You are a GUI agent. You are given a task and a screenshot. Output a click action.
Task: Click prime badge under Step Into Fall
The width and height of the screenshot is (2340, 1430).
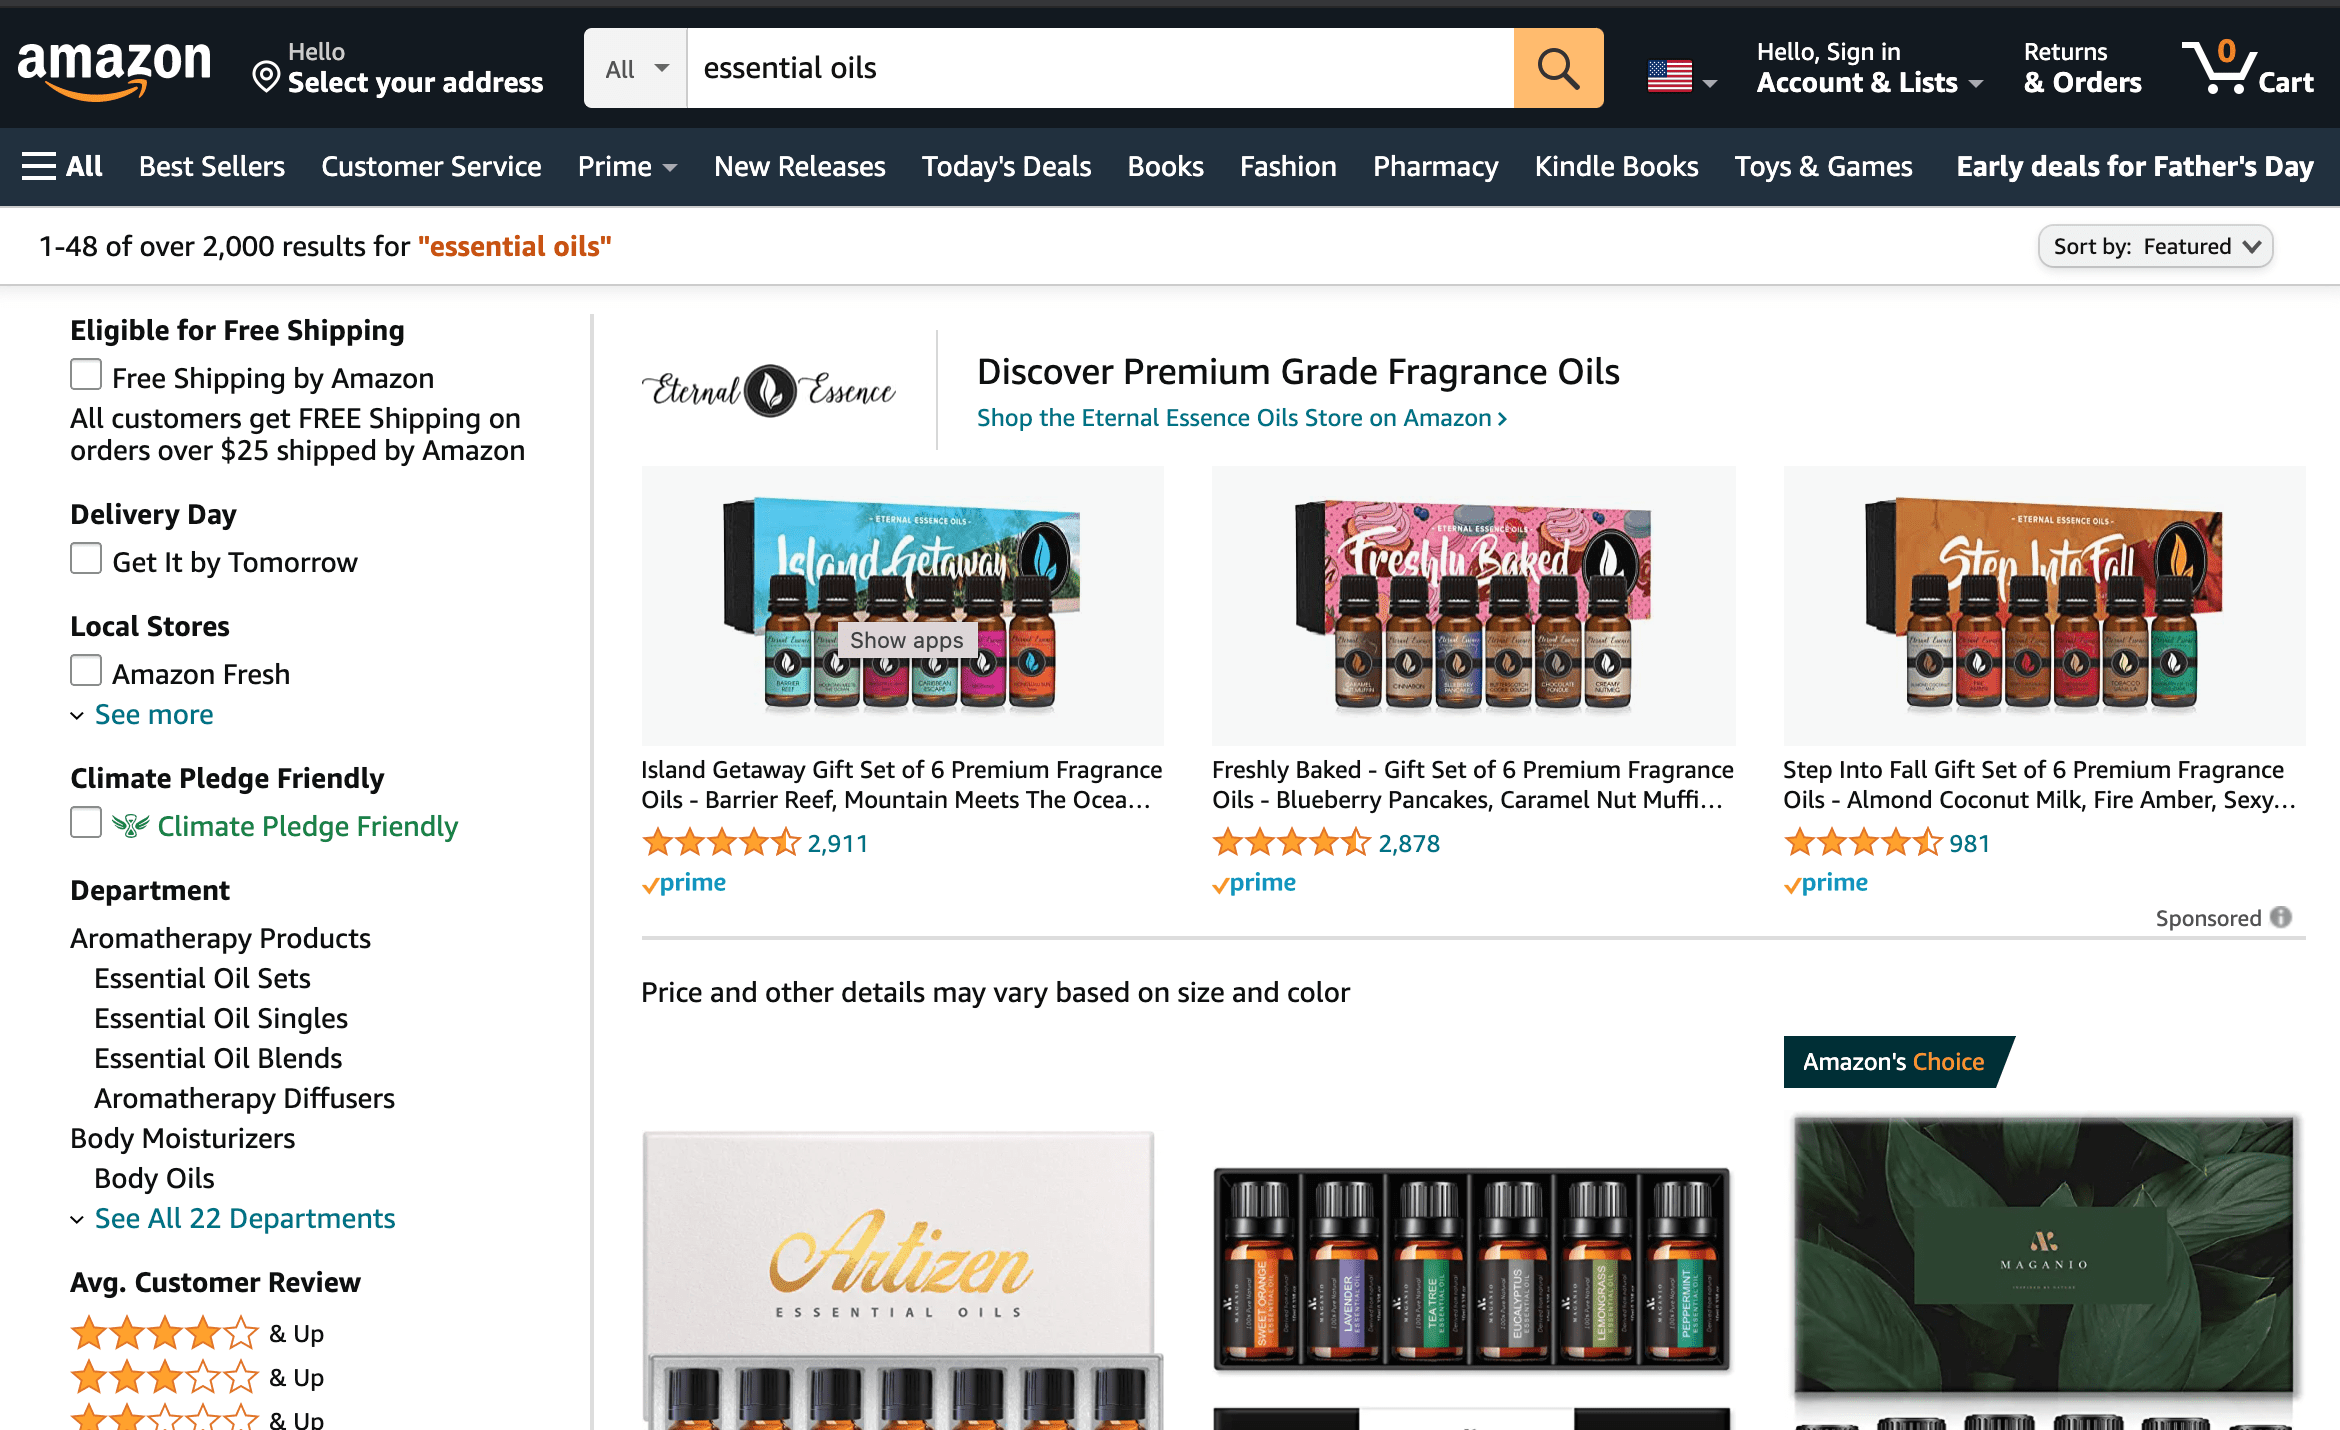click(1826, 883)
